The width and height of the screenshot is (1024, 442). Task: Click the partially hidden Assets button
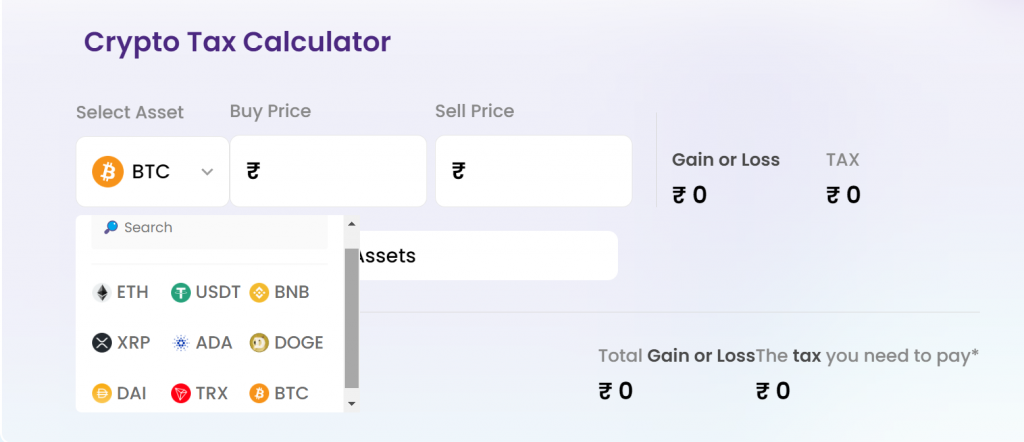coord(488,255)
